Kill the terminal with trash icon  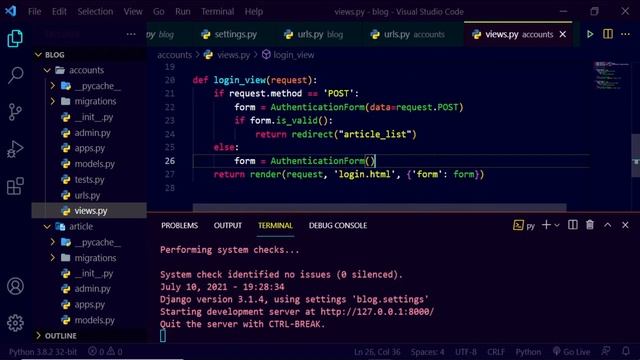[x=590, y=225]
